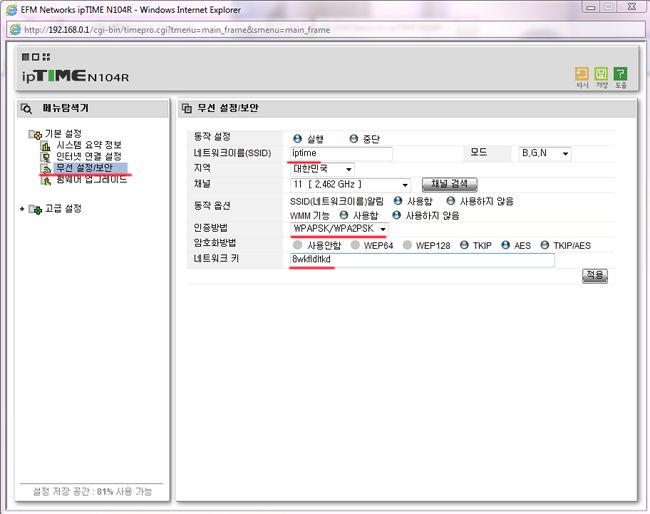Choose AES encryption method
This screenshot has width=650, height=514.
[x=505, y=245]
